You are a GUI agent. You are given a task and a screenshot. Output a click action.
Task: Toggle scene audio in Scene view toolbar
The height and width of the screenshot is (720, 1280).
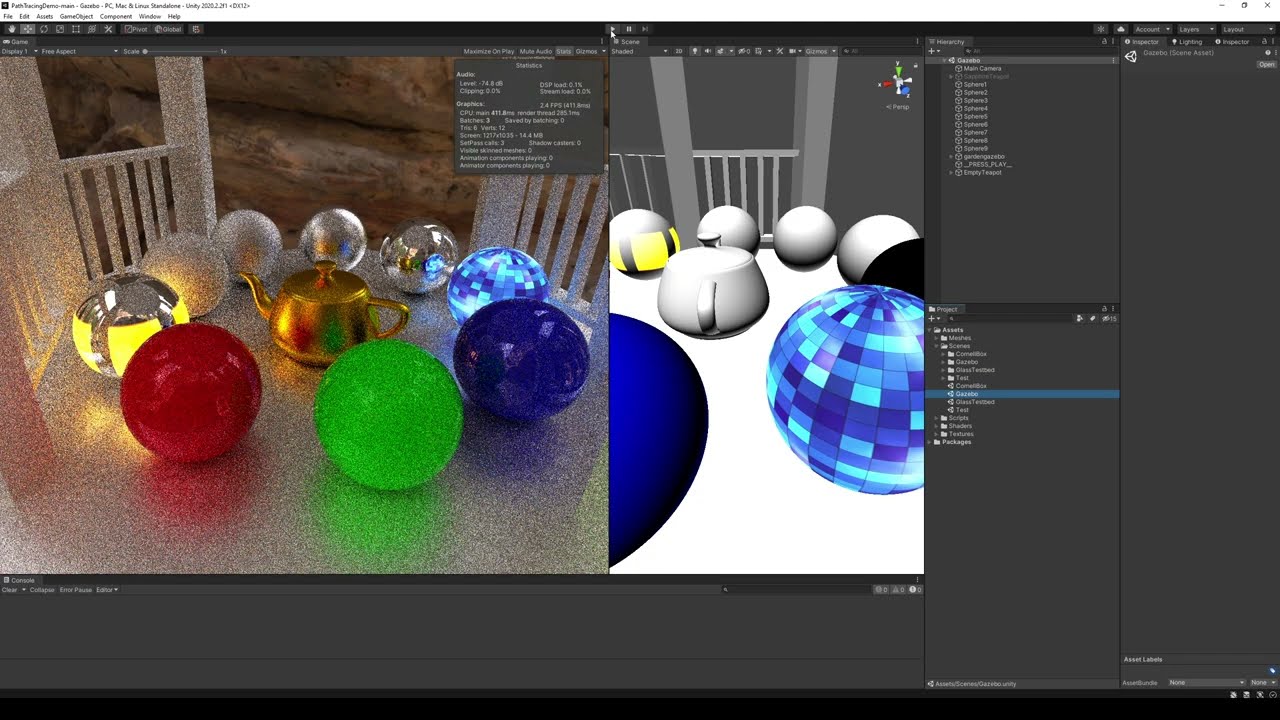(708, 51)
